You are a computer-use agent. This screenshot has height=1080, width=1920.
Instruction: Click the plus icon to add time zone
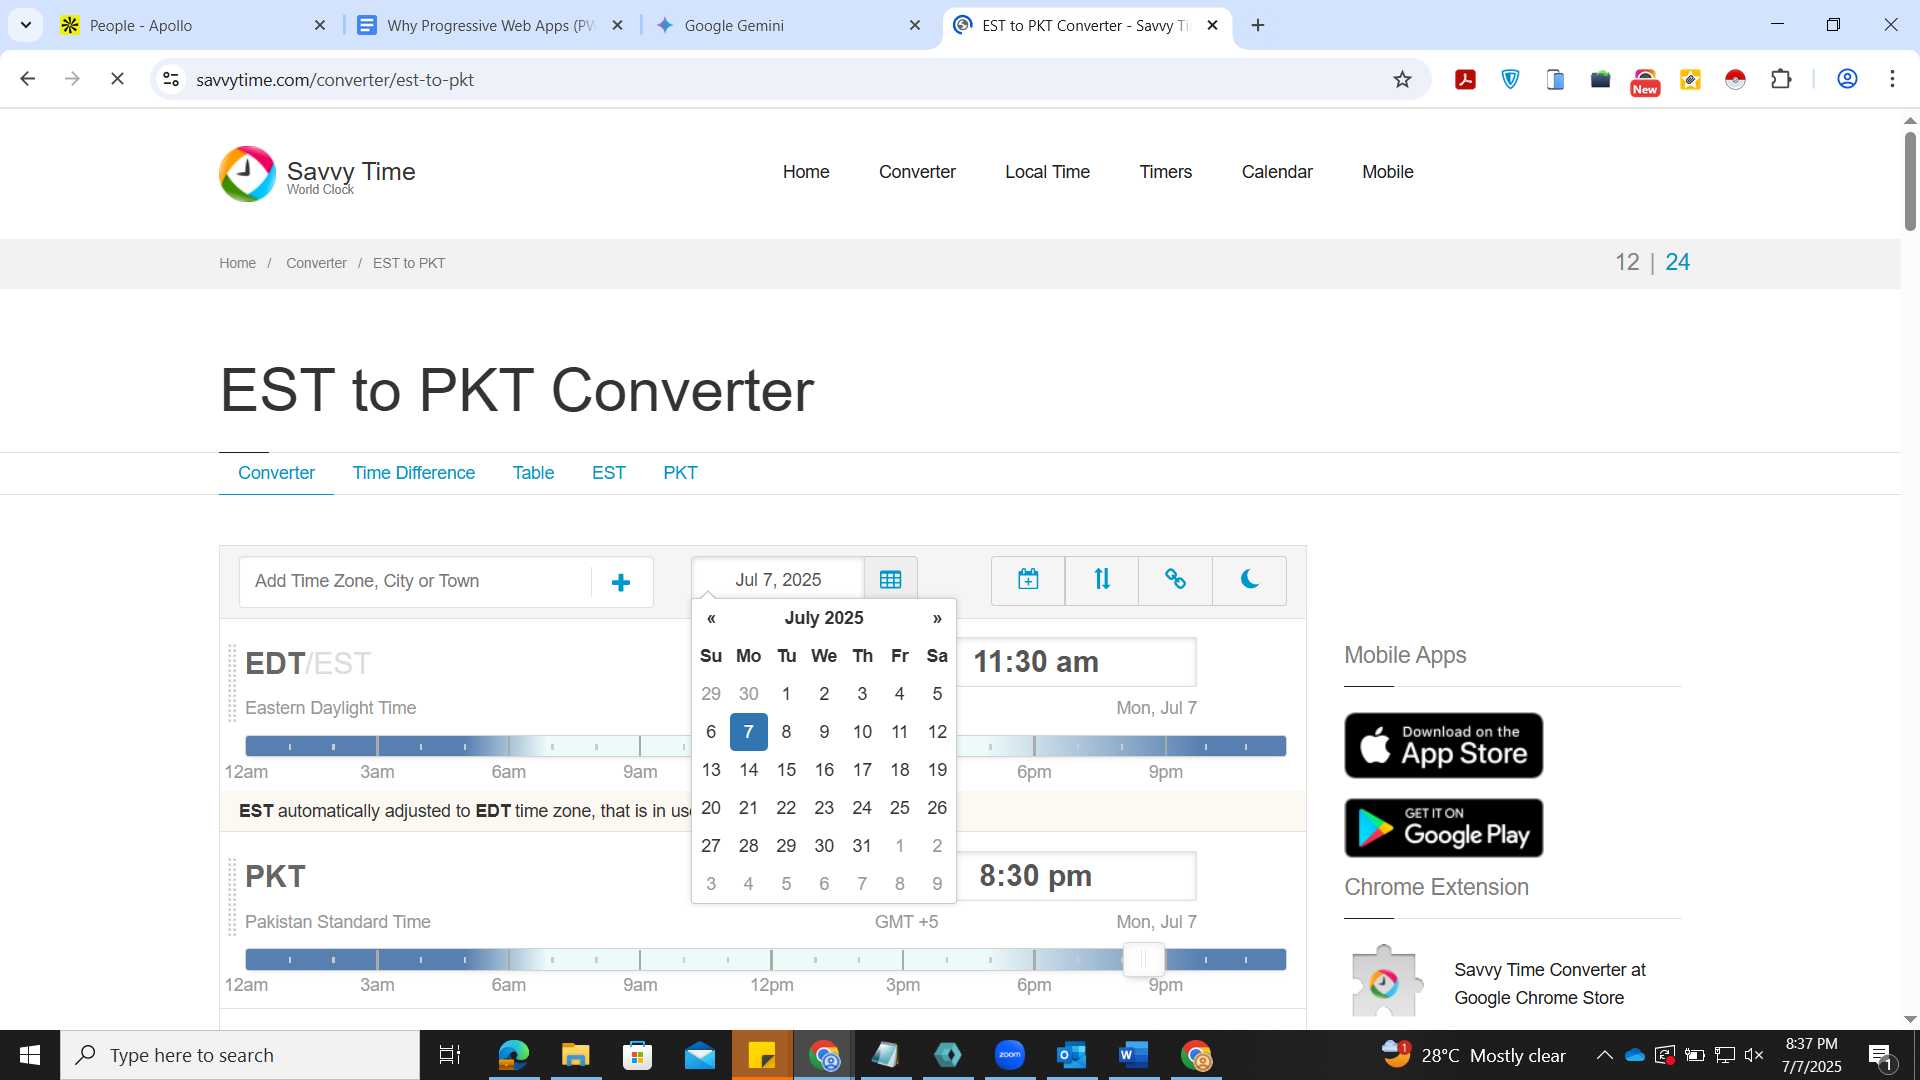pyautogui.click(x=621, y=582)
